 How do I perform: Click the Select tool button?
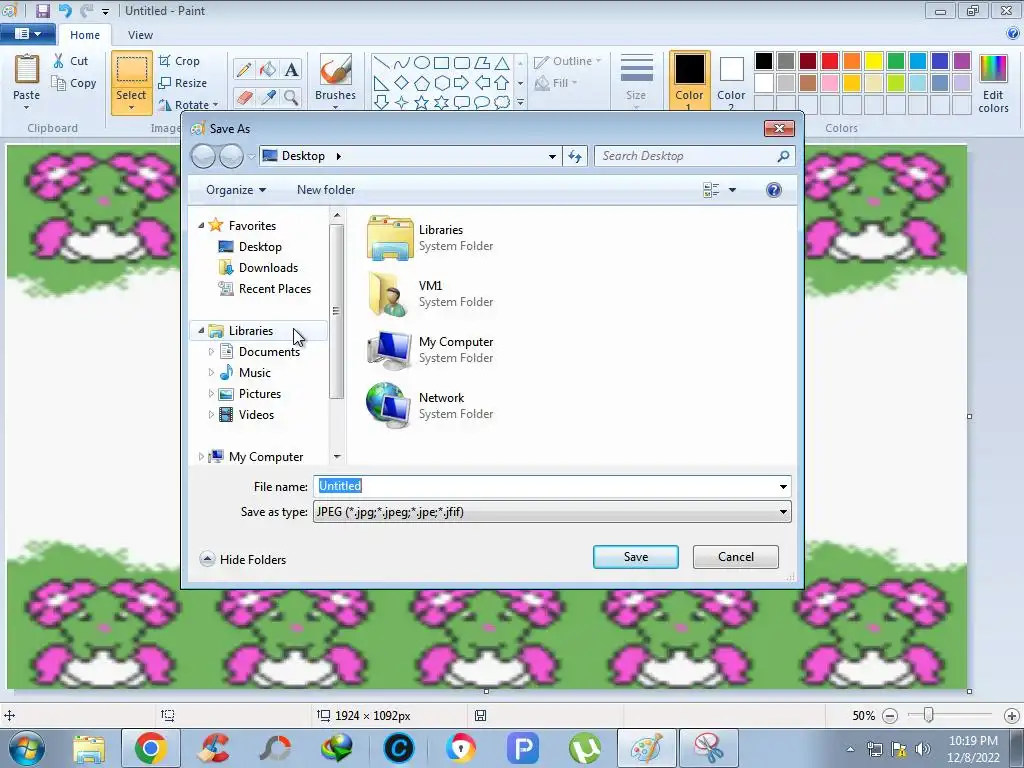point(131,83)
